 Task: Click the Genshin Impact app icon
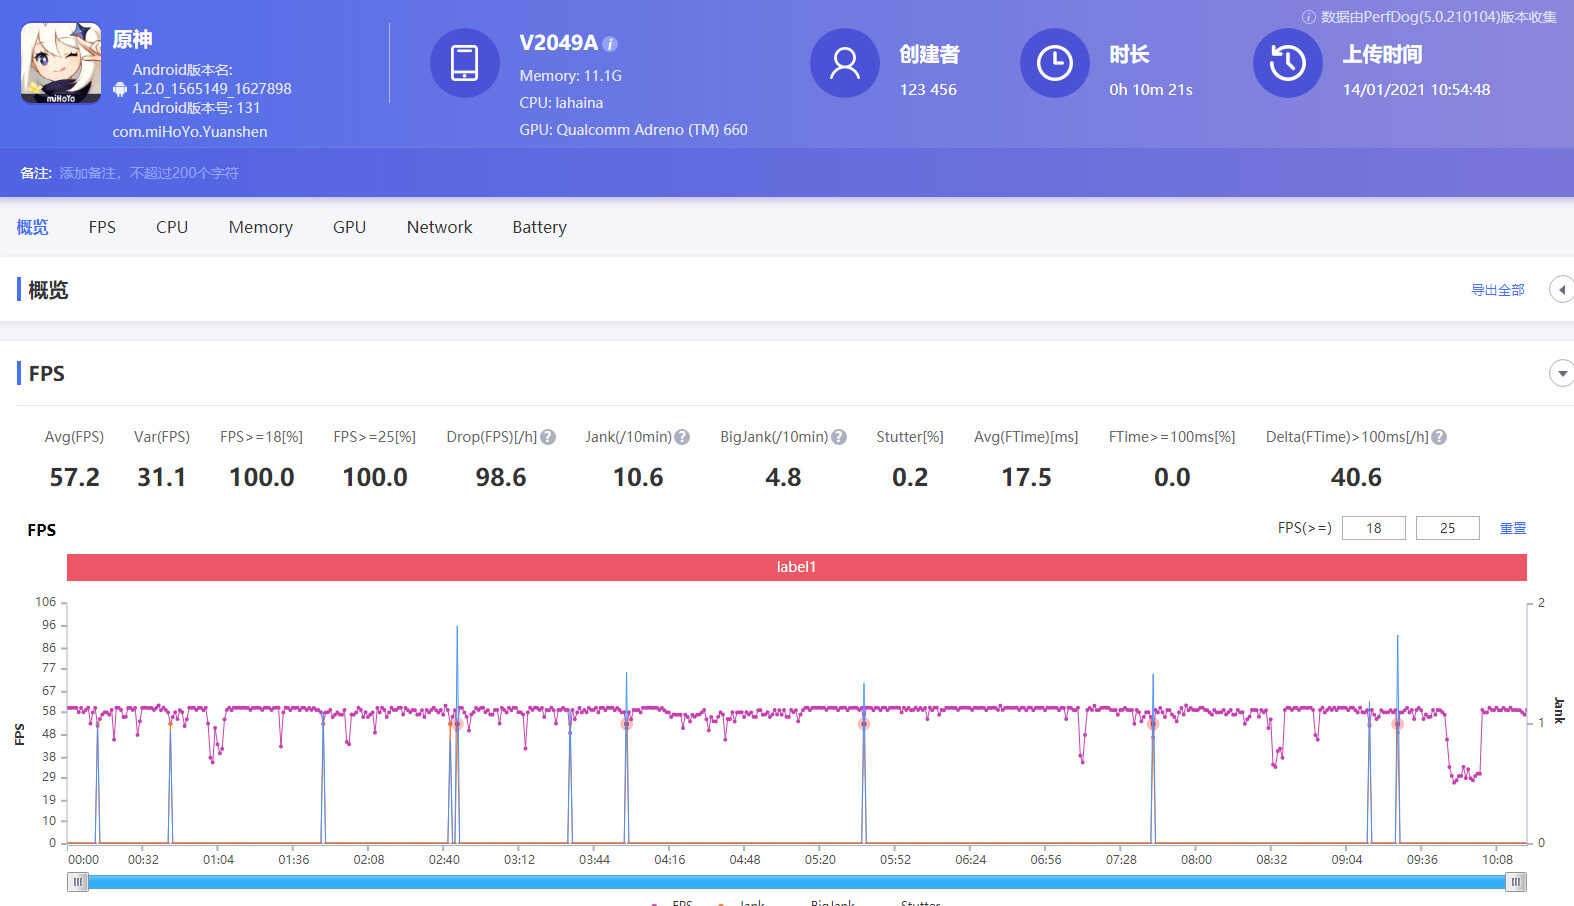click(x=61, y=63)
